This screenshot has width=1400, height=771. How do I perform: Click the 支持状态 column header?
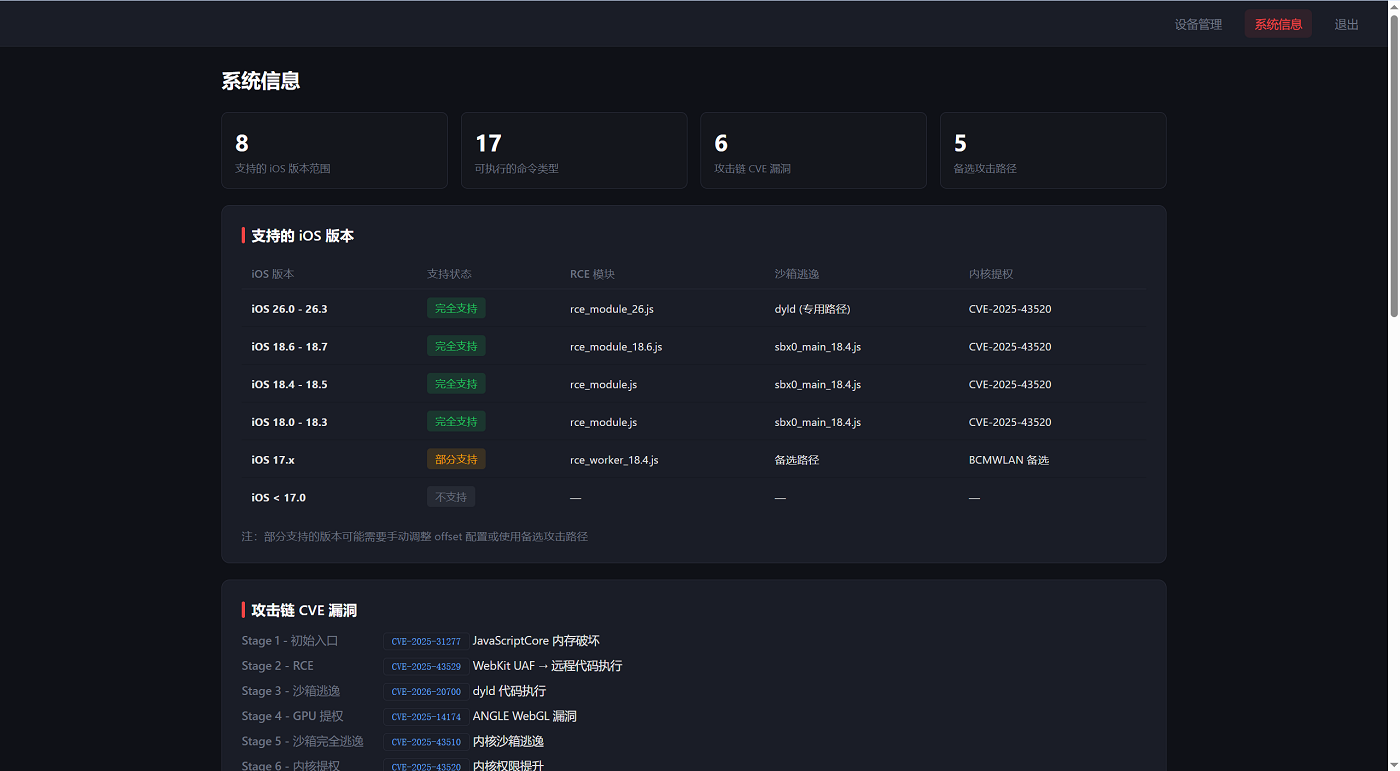(449, 274)
